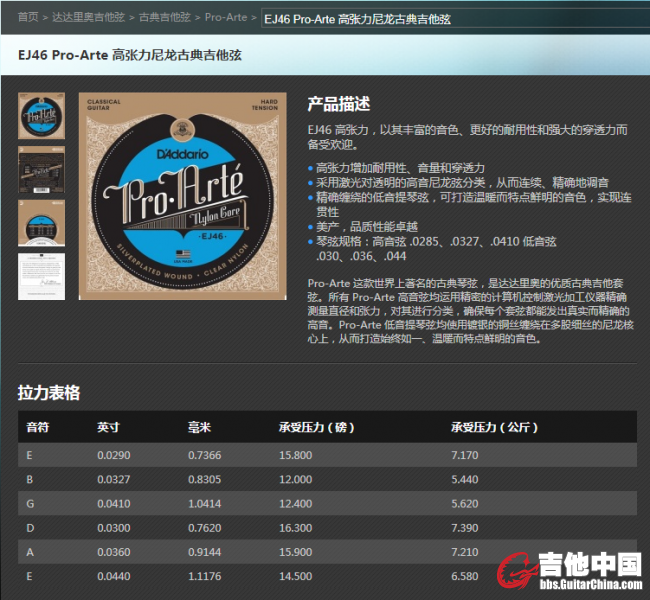
Task: Click kilogram value 6.580
Action: [x=465, y=576]
